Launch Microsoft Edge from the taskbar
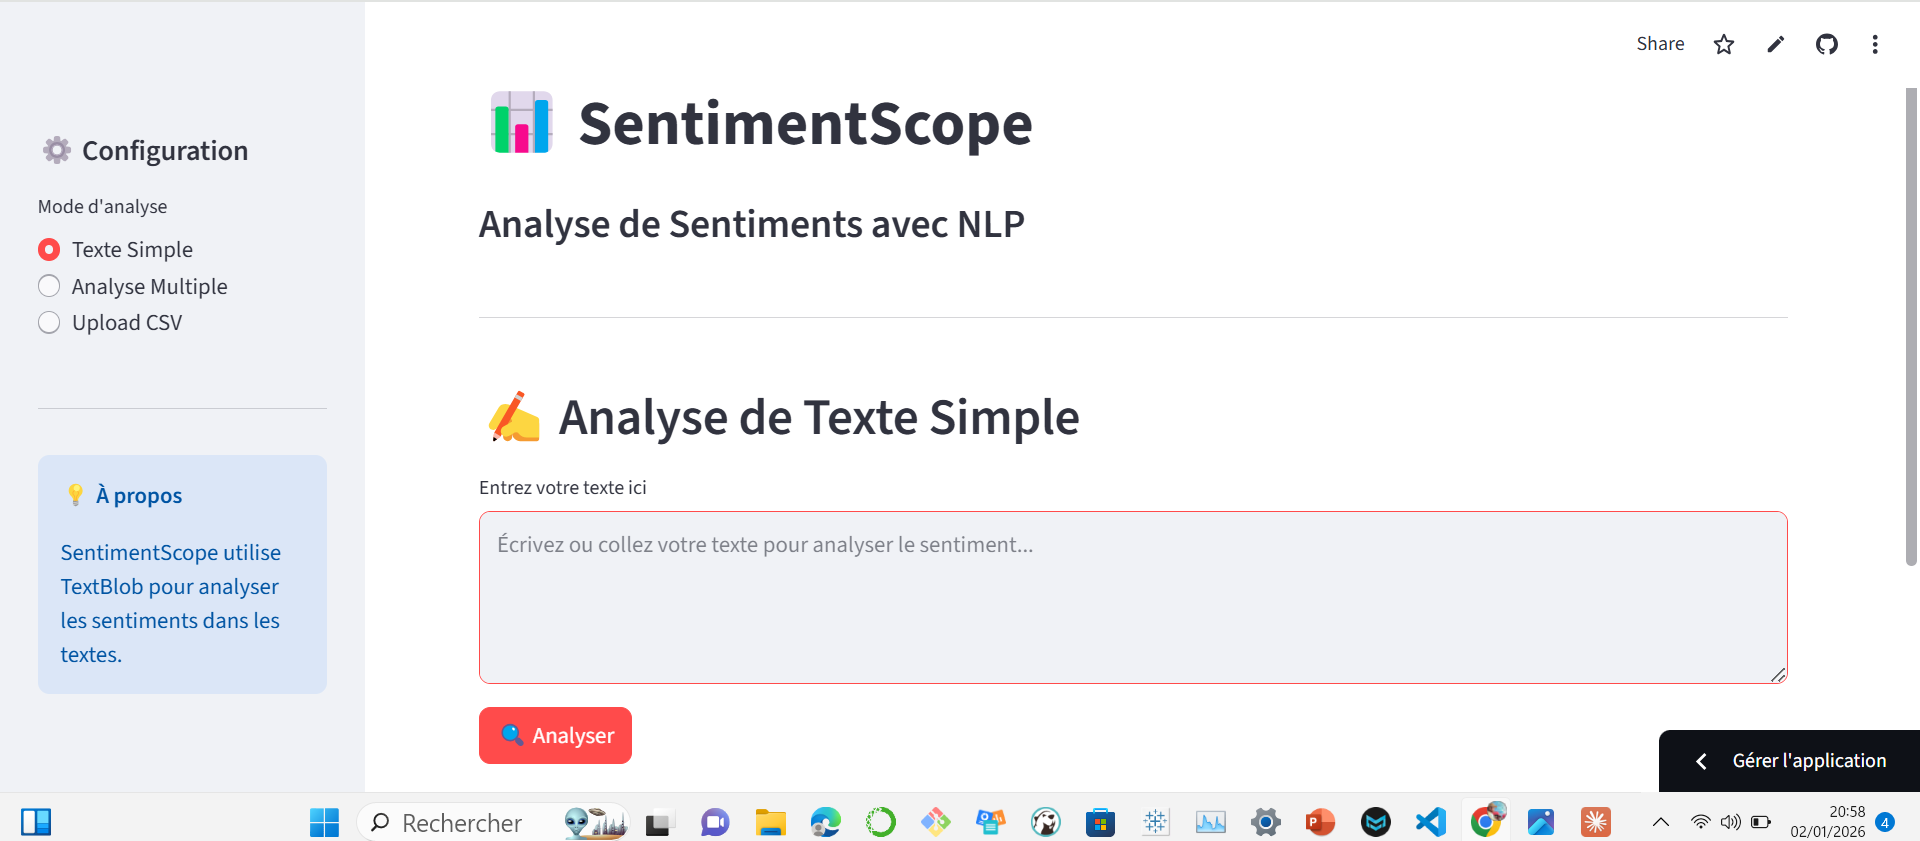Image resolution: width=1920 pixels, height=841 pixels. [825, 822]
